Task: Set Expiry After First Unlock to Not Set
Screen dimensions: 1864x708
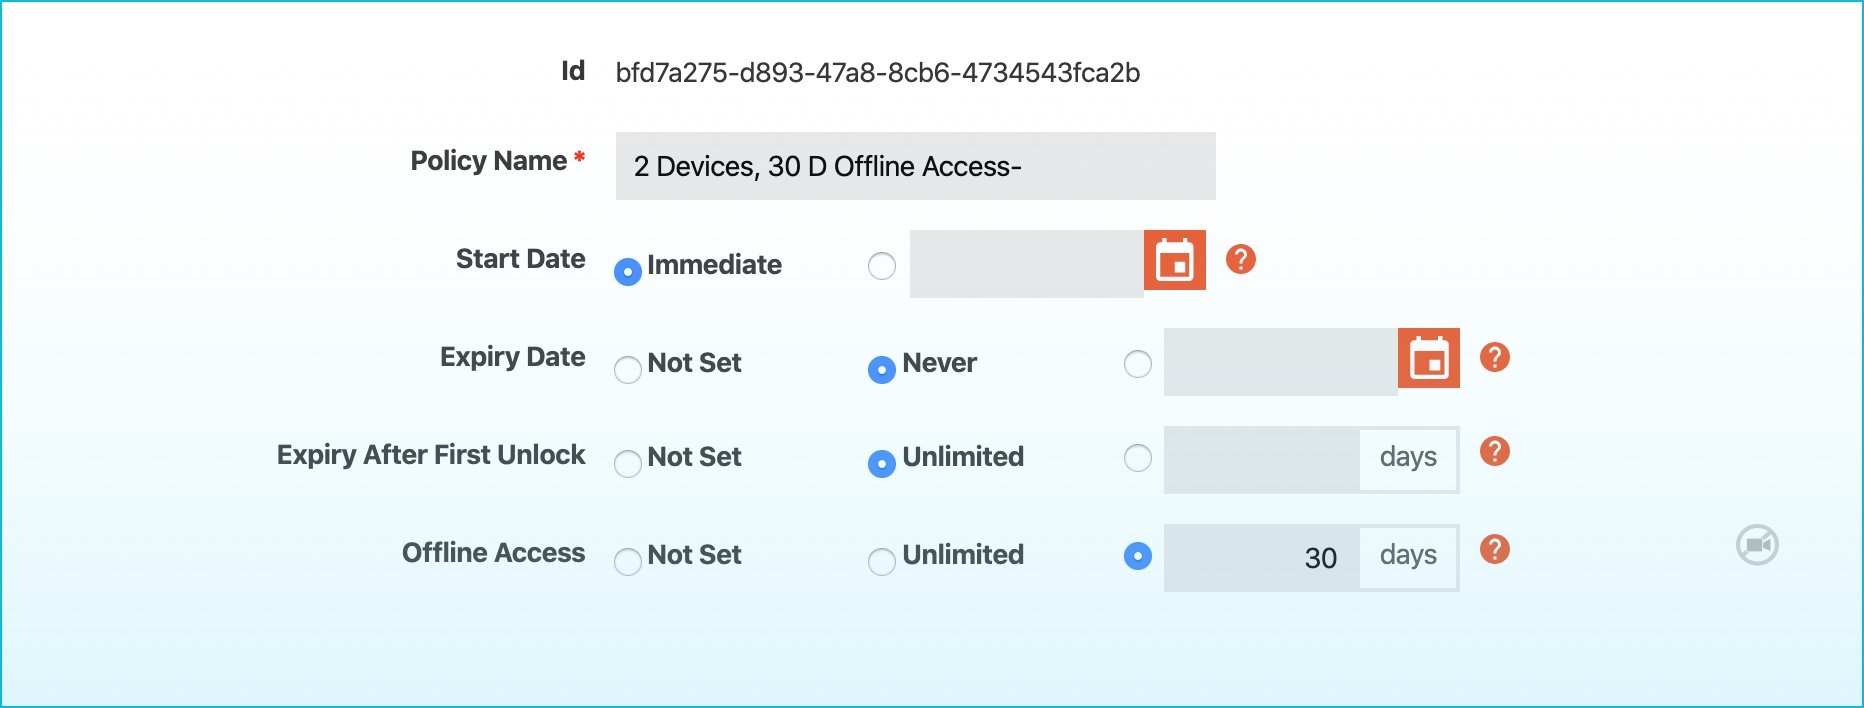Action: click(627, 464)
